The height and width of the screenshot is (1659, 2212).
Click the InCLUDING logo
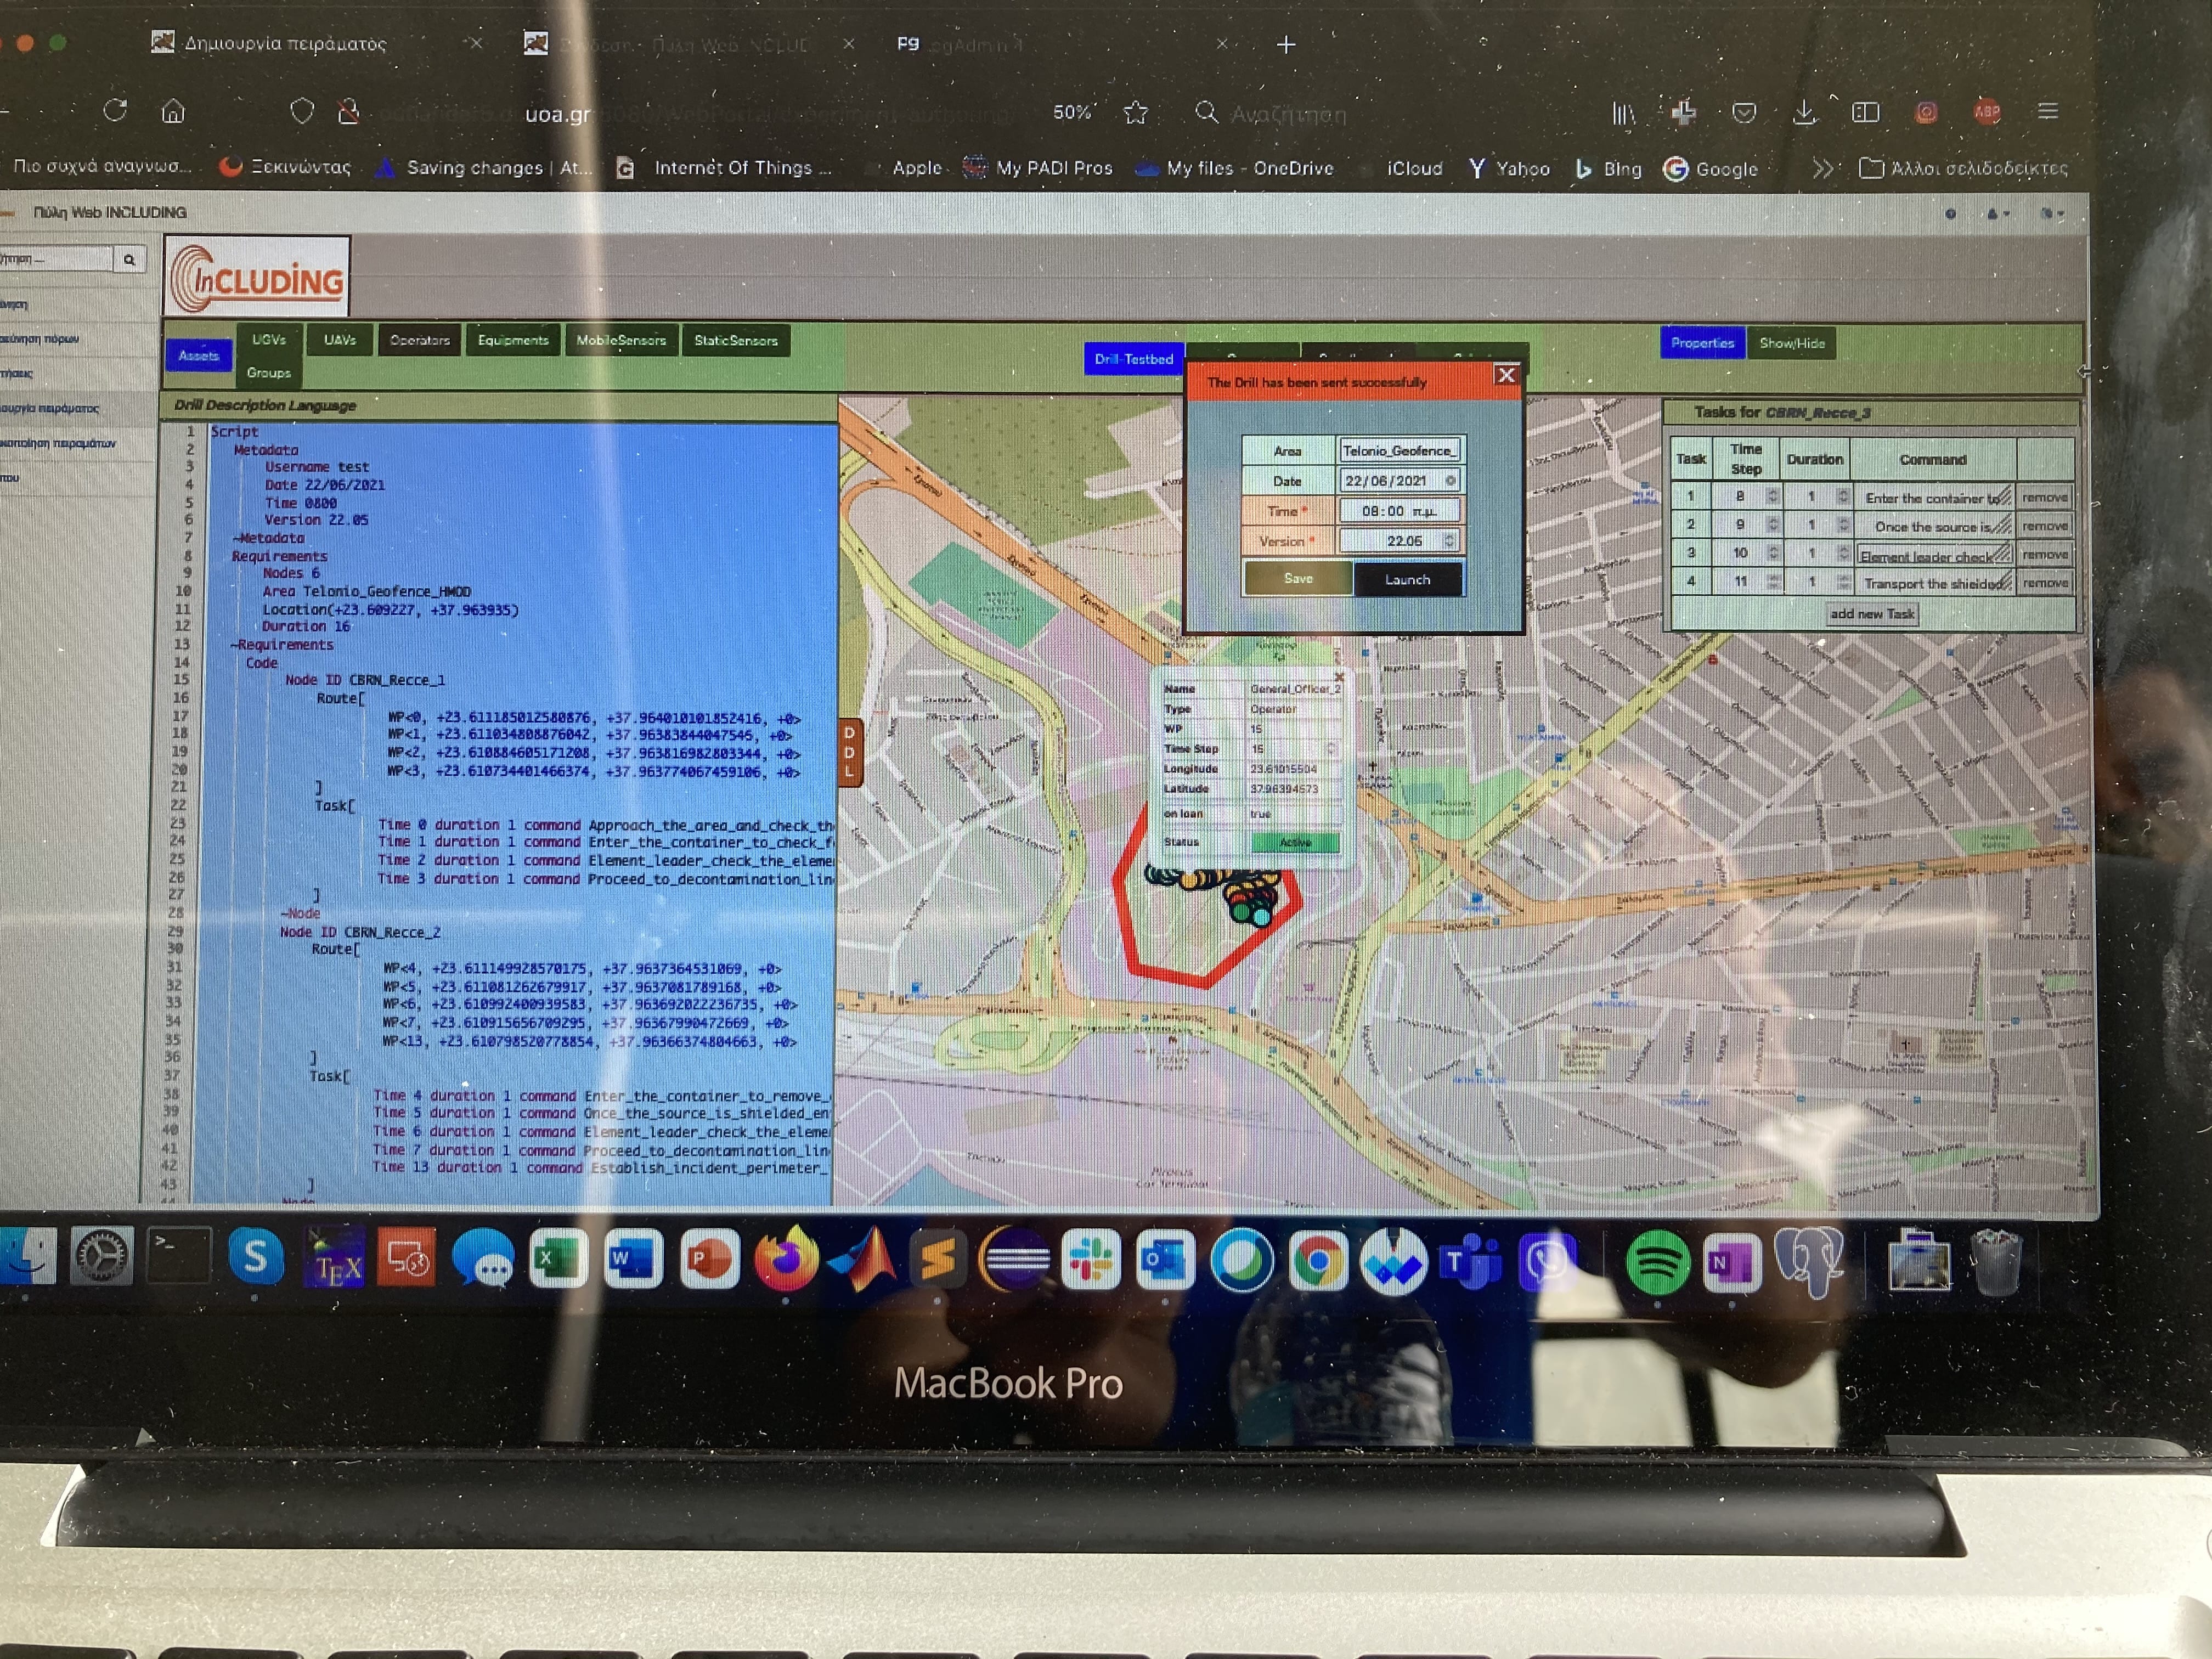[x=257, y=277]
